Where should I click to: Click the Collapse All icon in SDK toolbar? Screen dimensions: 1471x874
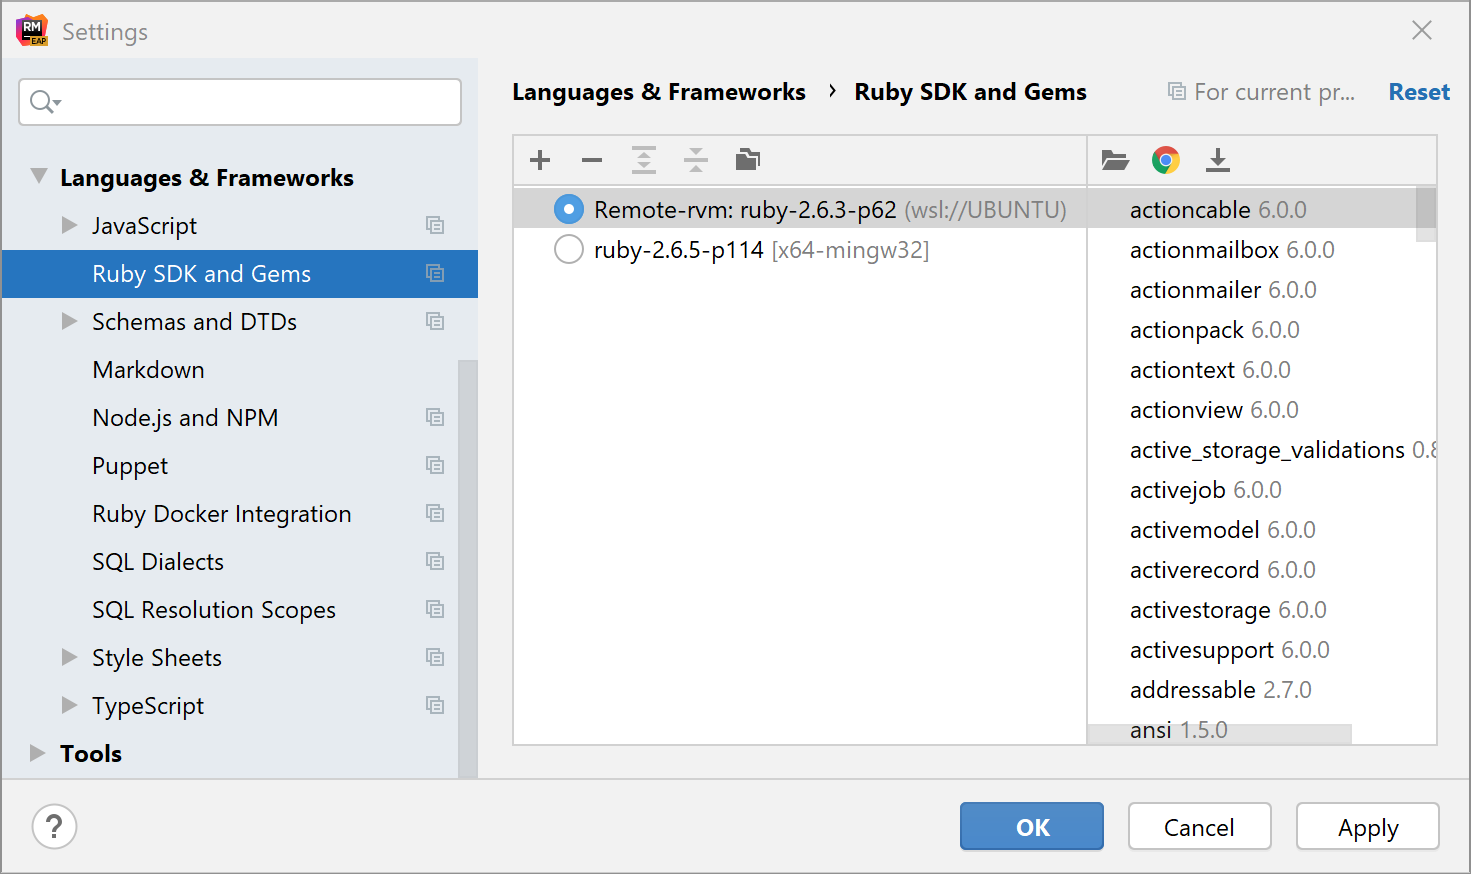695,159
